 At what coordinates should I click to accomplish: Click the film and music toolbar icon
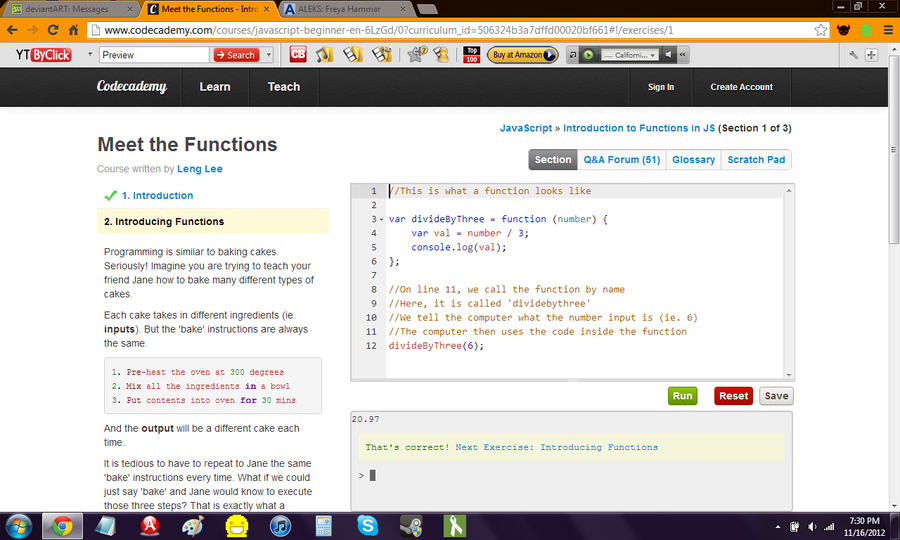click(x=381, y=55)
